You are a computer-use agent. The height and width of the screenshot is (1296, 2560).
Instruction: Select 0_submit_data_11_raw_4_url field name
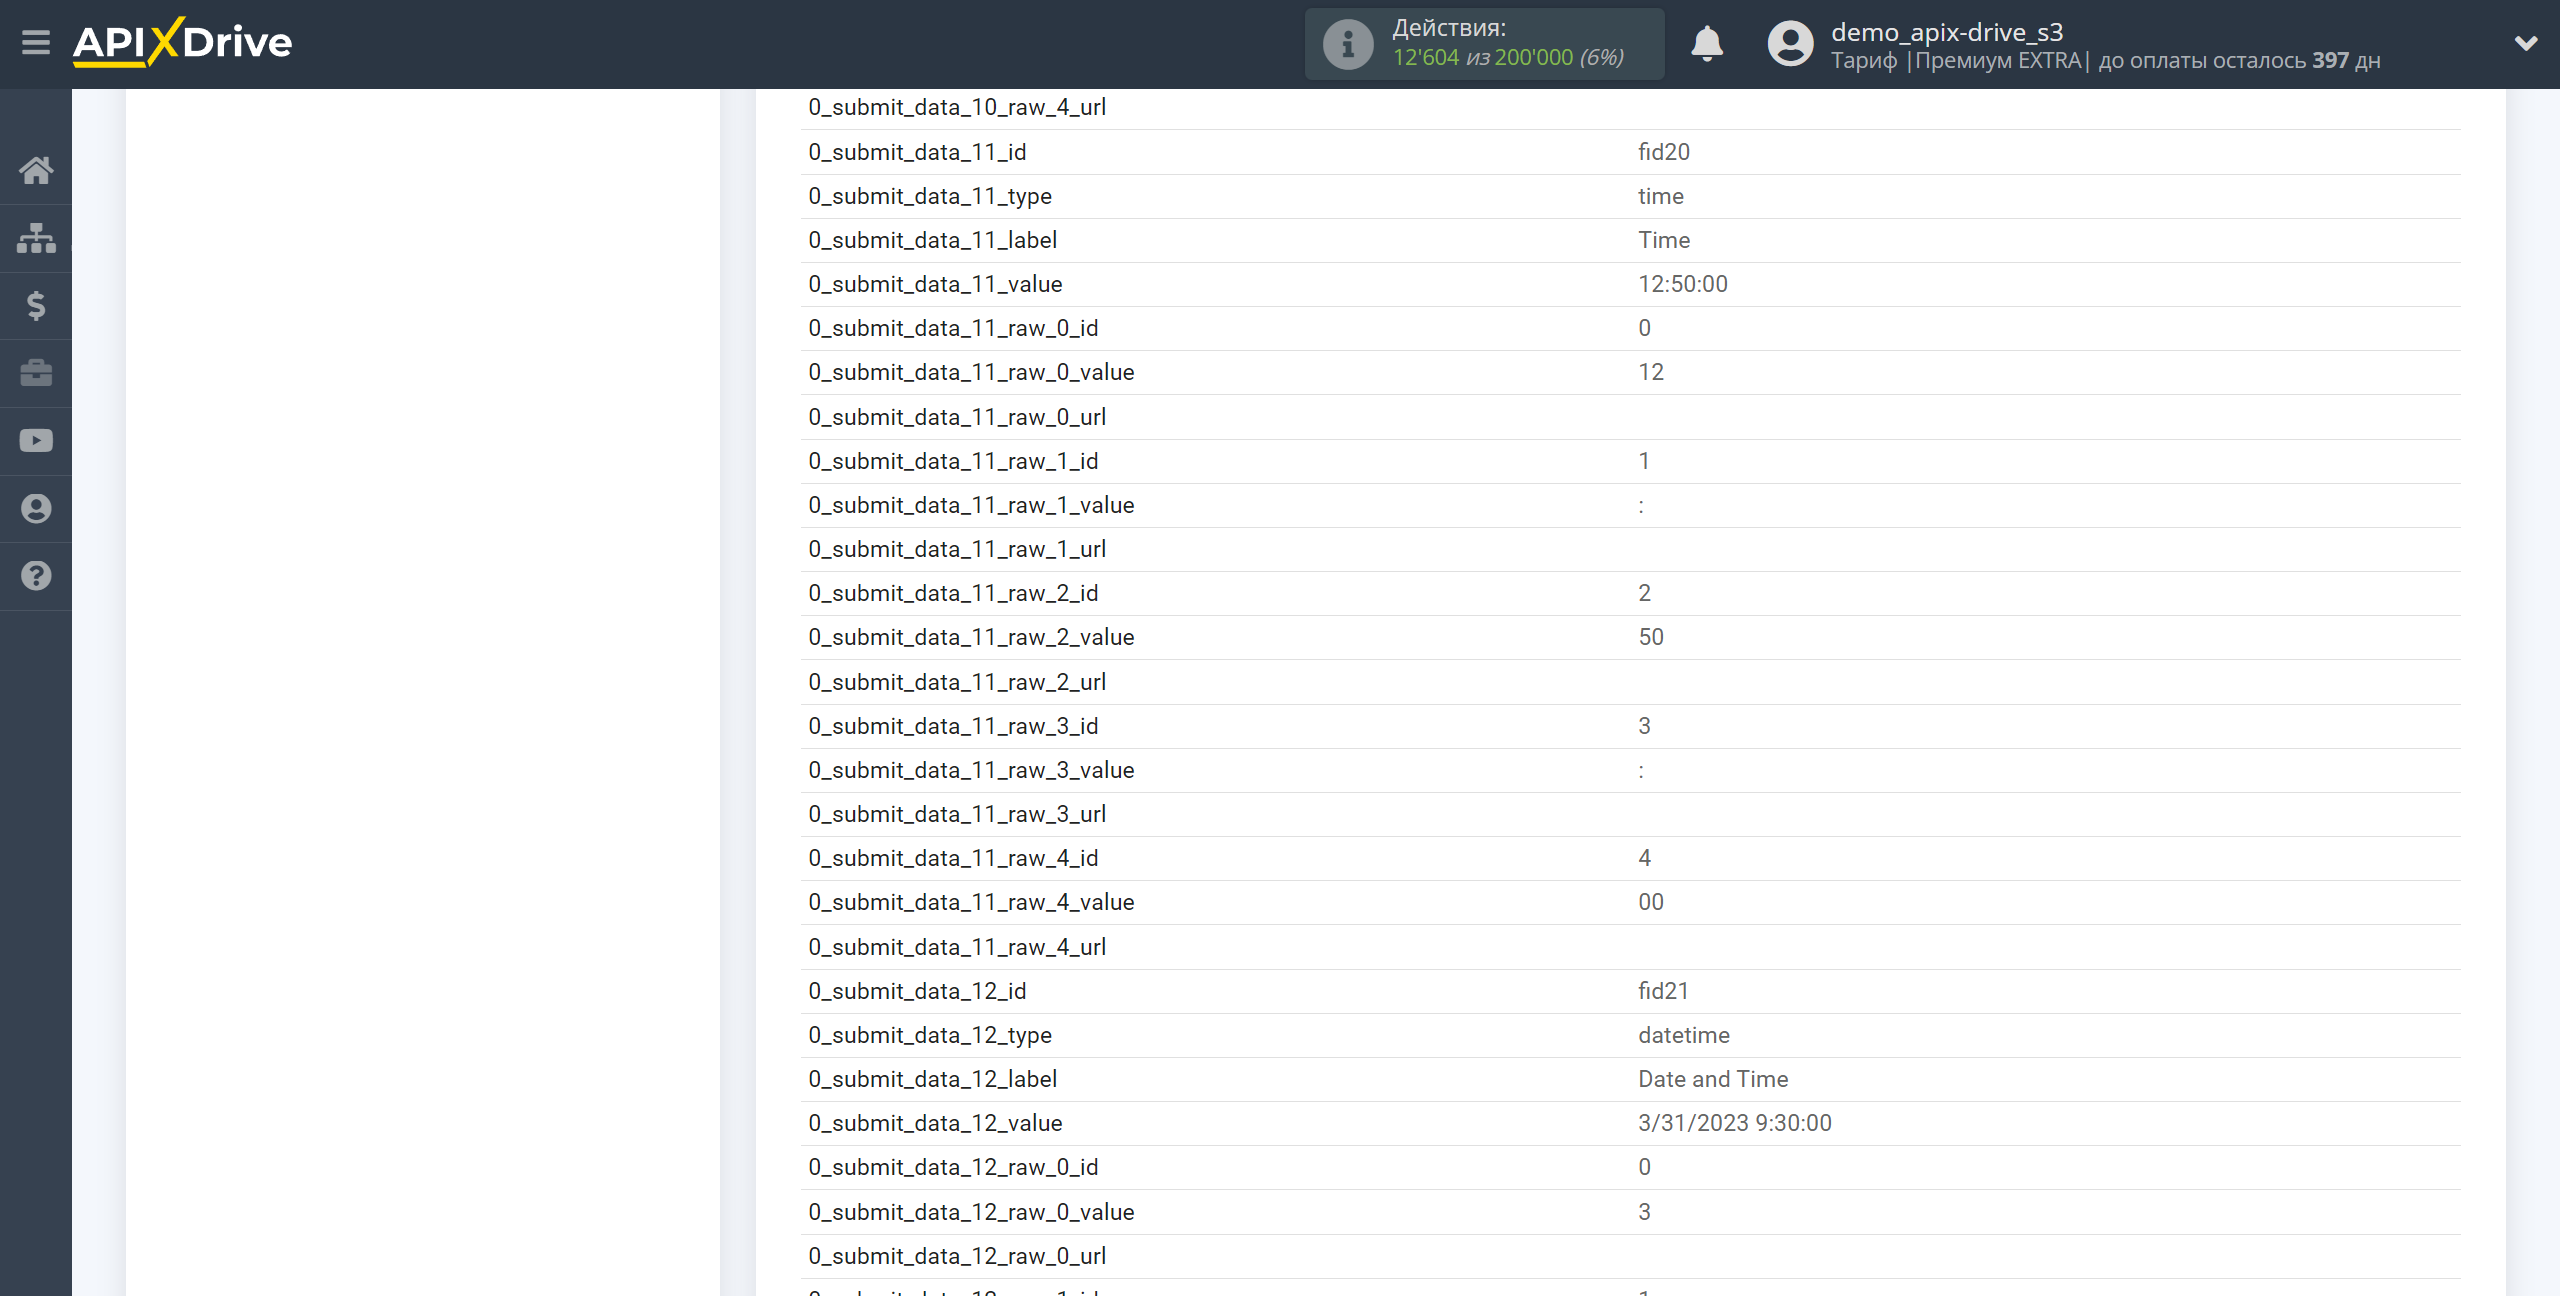pos(957,947)
